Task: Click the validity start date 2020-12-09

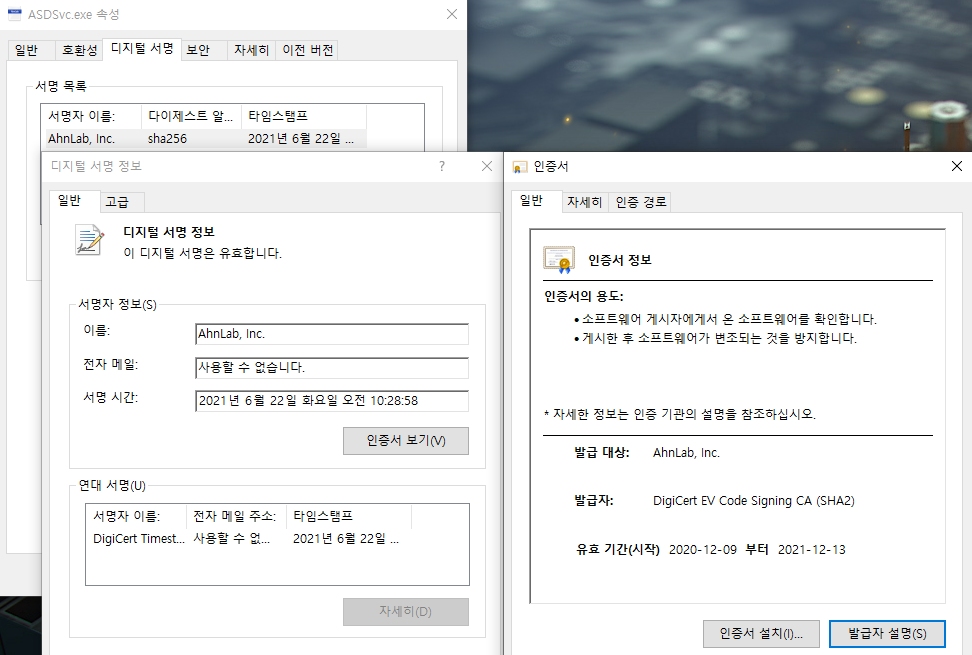Action: (x=703, y=550)
